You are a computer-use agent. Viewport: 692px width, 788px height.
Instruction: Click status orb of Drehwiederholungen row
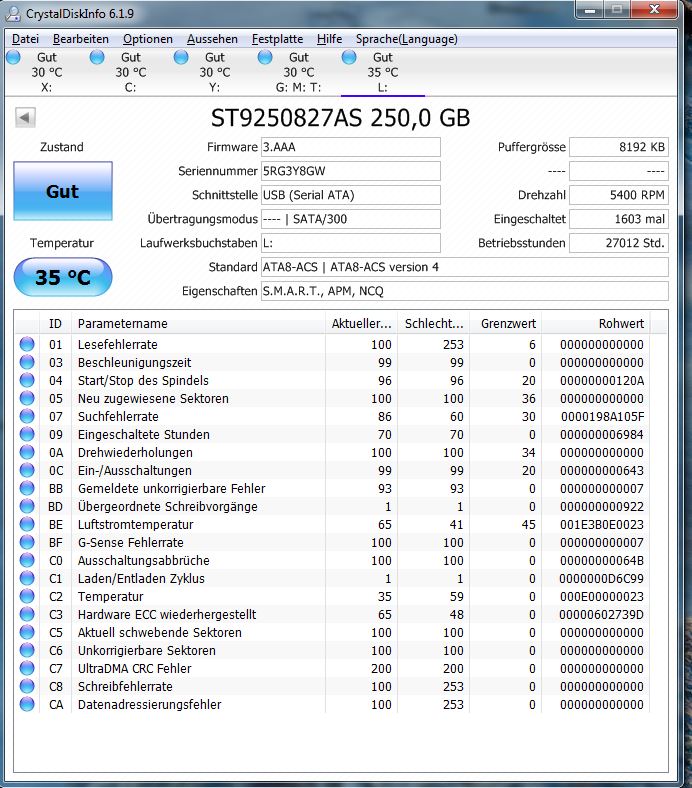(x=27, y=452)
